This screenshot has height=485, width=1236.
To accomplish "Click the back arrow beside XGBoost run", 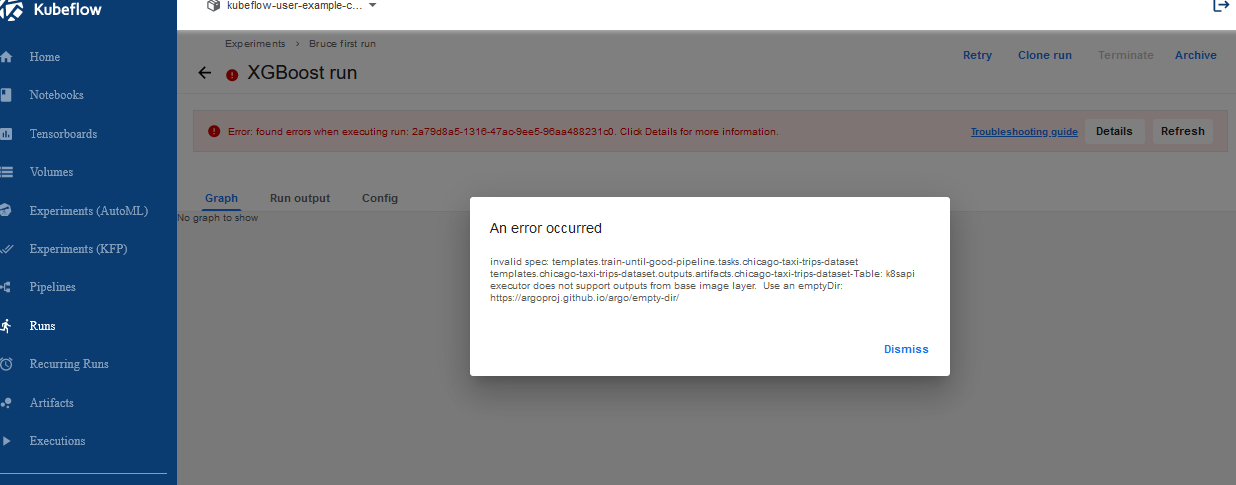I will click(205, 73).
